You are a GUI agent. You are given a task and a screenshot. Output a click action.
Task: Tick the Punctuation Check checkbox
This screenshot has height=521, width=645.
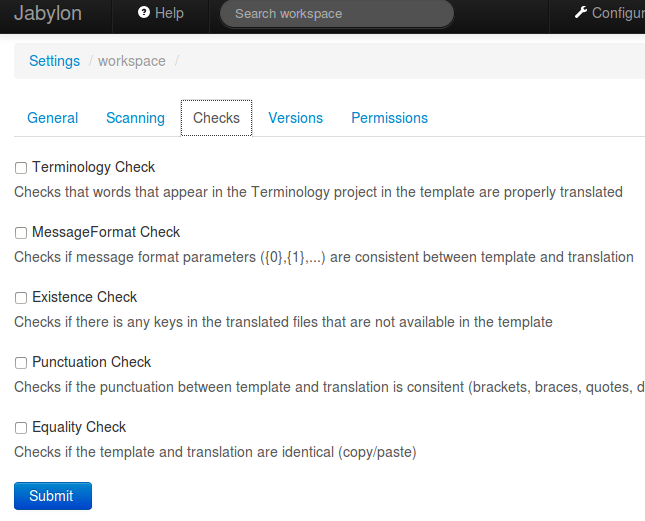pyautogui.click(x=21, y=363)
